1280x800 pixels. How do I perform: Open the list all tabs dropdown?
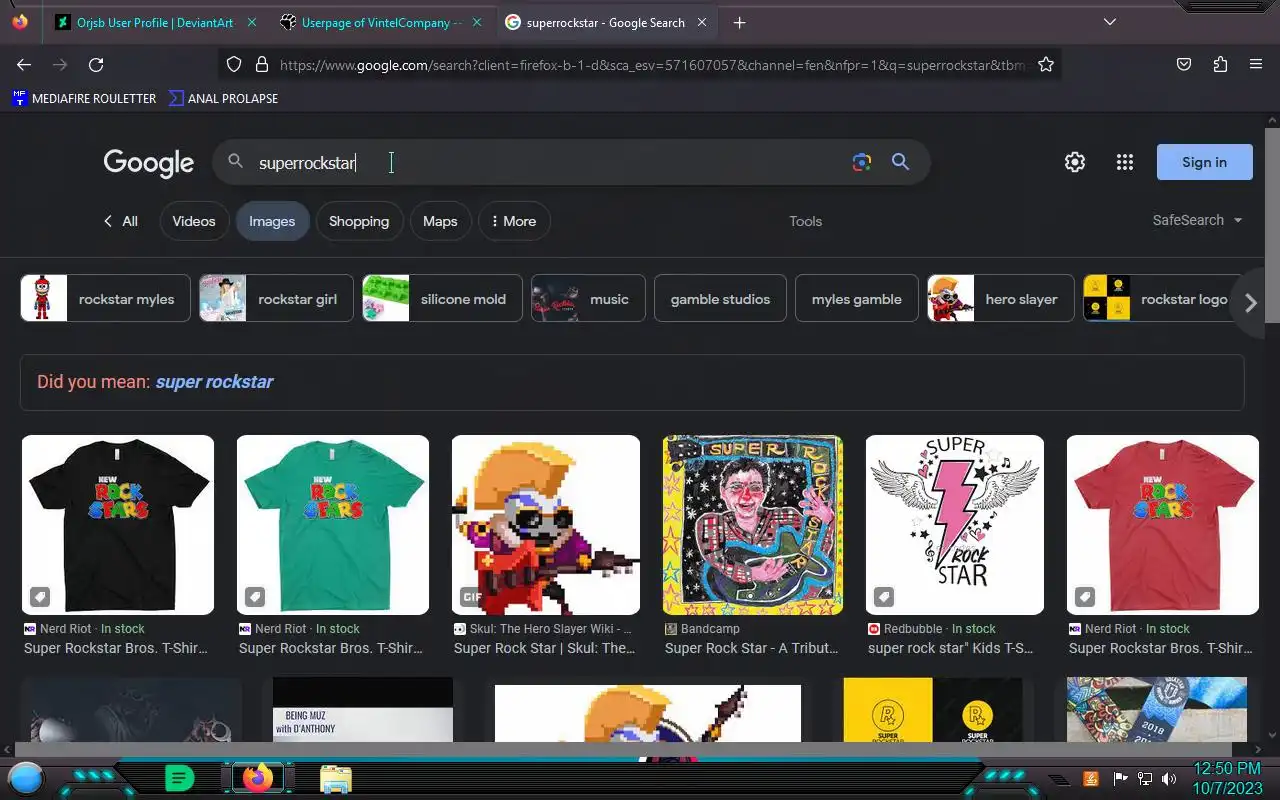[1110, 22]
